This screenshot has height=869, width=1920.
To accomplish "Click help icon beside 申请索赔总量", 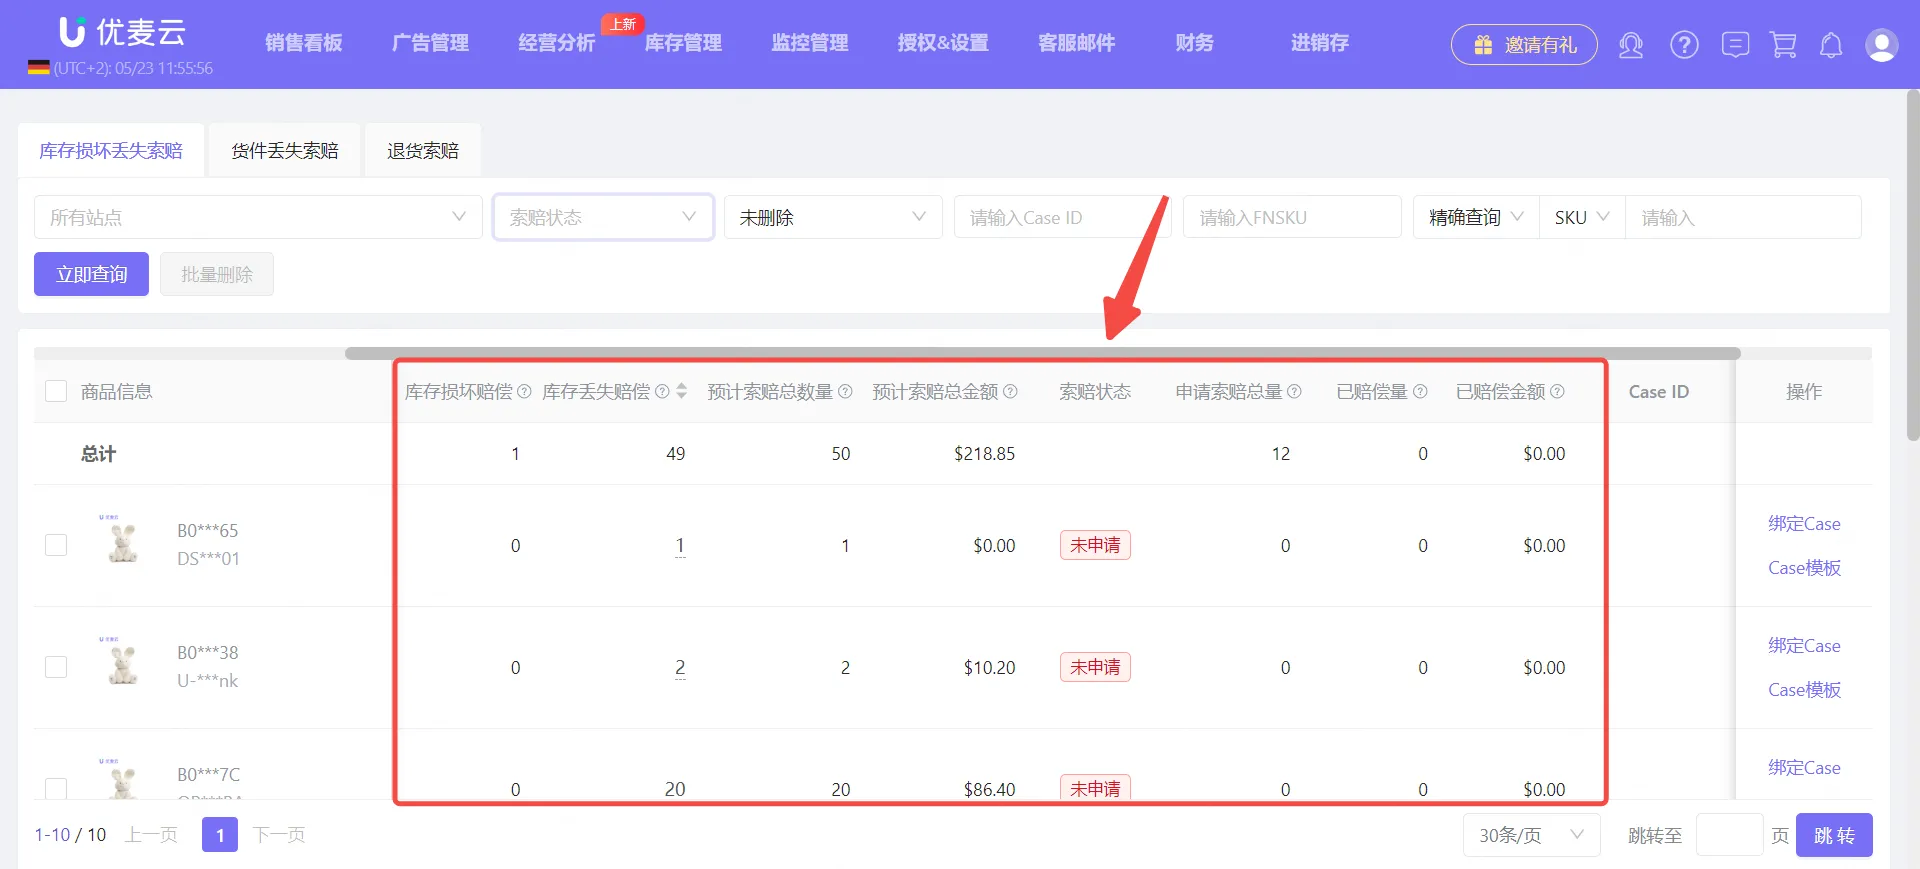I will (x=1294, y=391).
